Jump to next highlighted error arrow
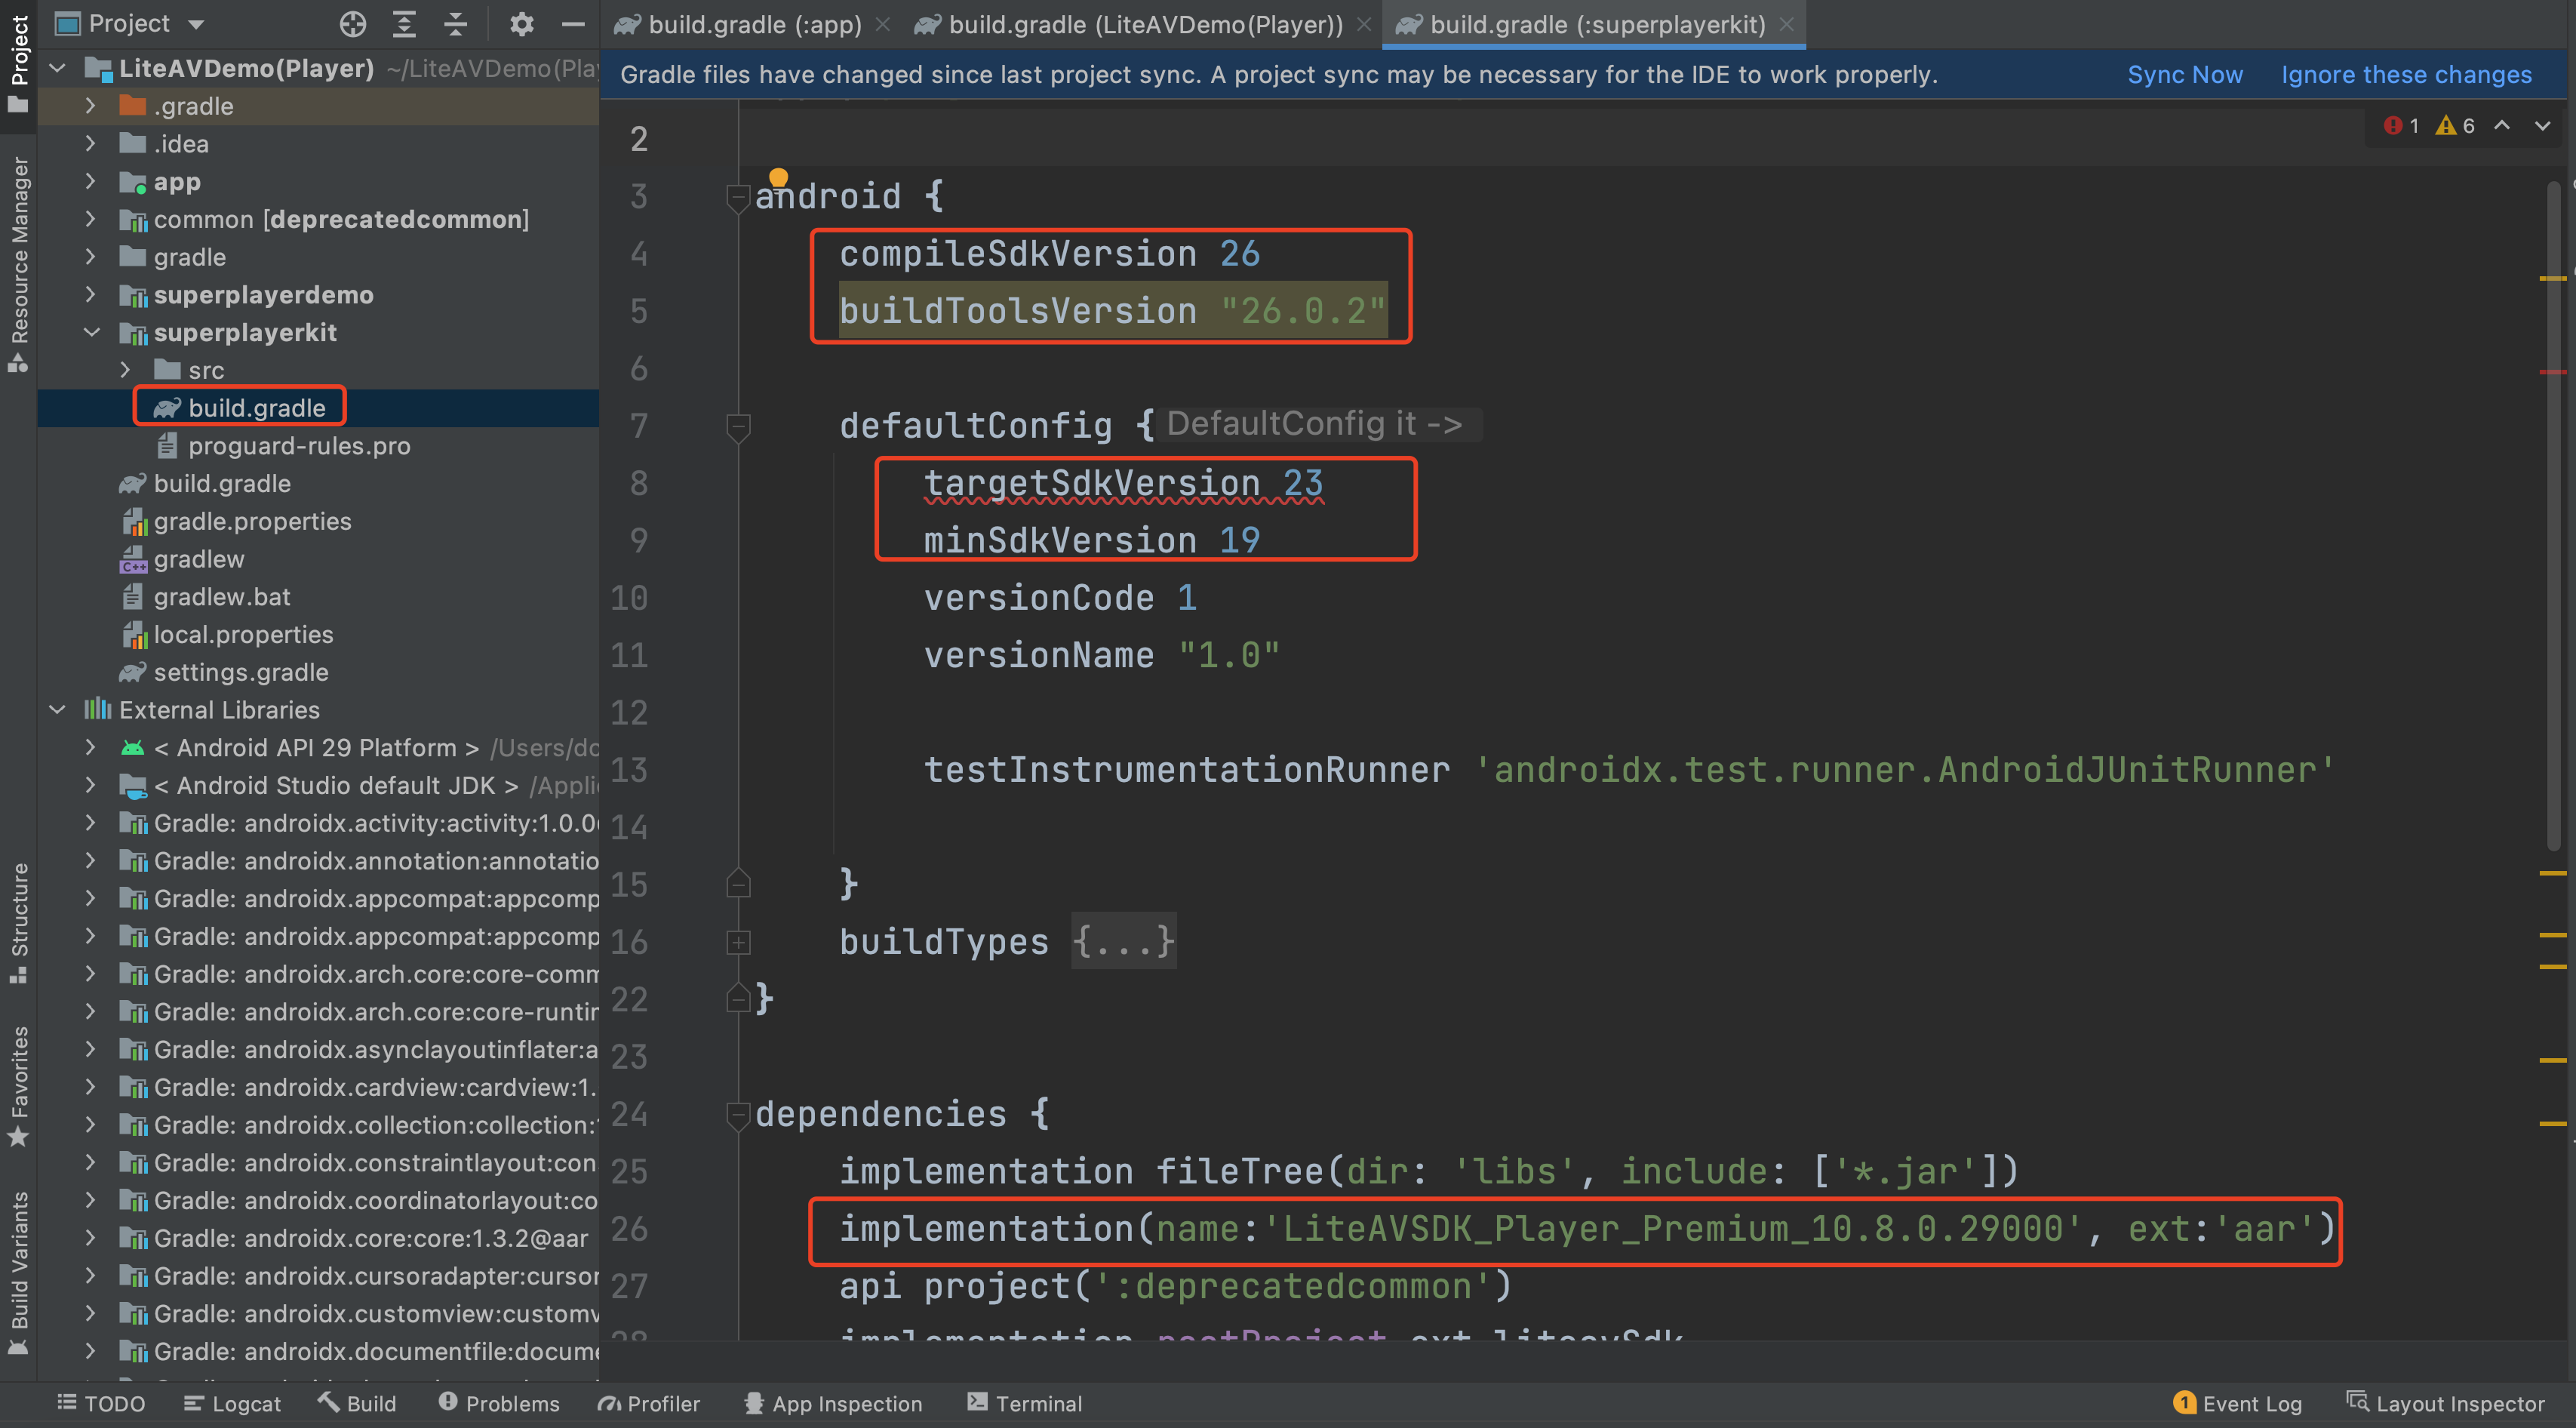2576x1428 pixels. 2542,126
